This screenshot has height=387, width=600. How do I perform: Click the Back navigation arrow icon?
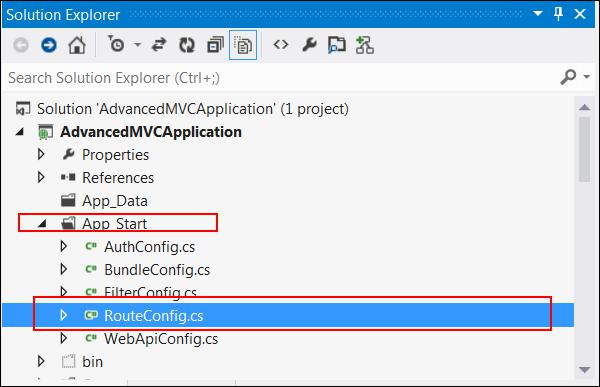[x=21, y=45]
